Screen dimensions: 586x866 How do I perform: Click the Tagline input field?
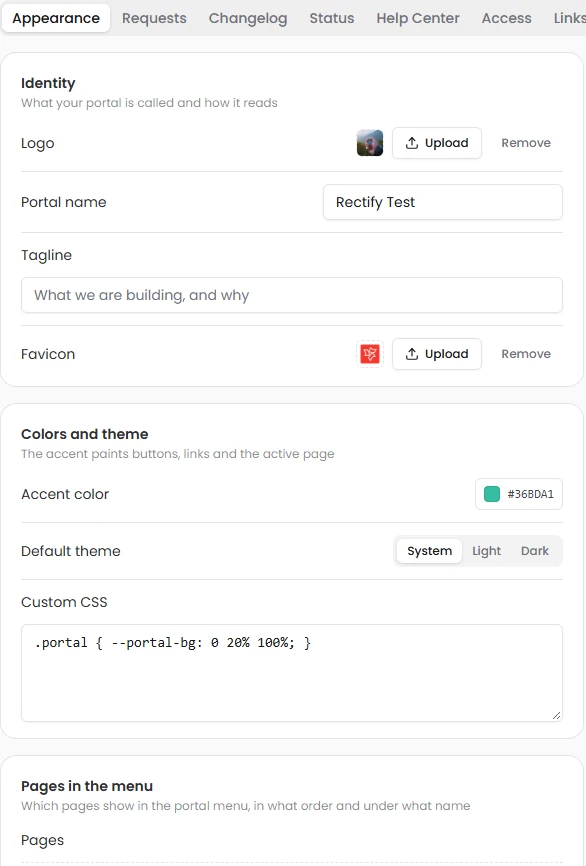tap(292, 295)
